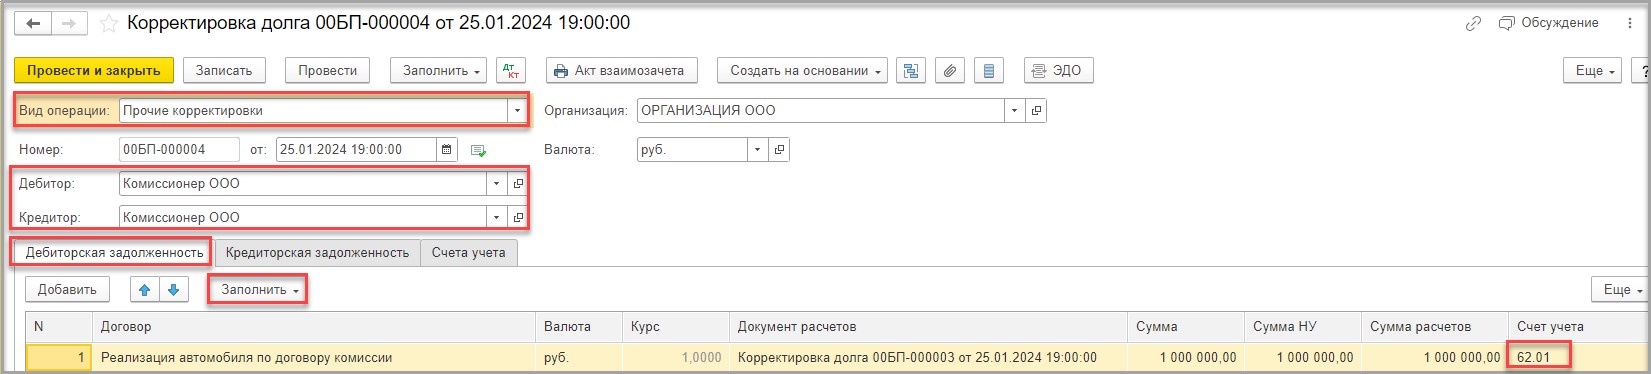The height and width of the screenshot is (374, 1651).
Task: Go forward with the right arrow button
Action: (69, 23)
